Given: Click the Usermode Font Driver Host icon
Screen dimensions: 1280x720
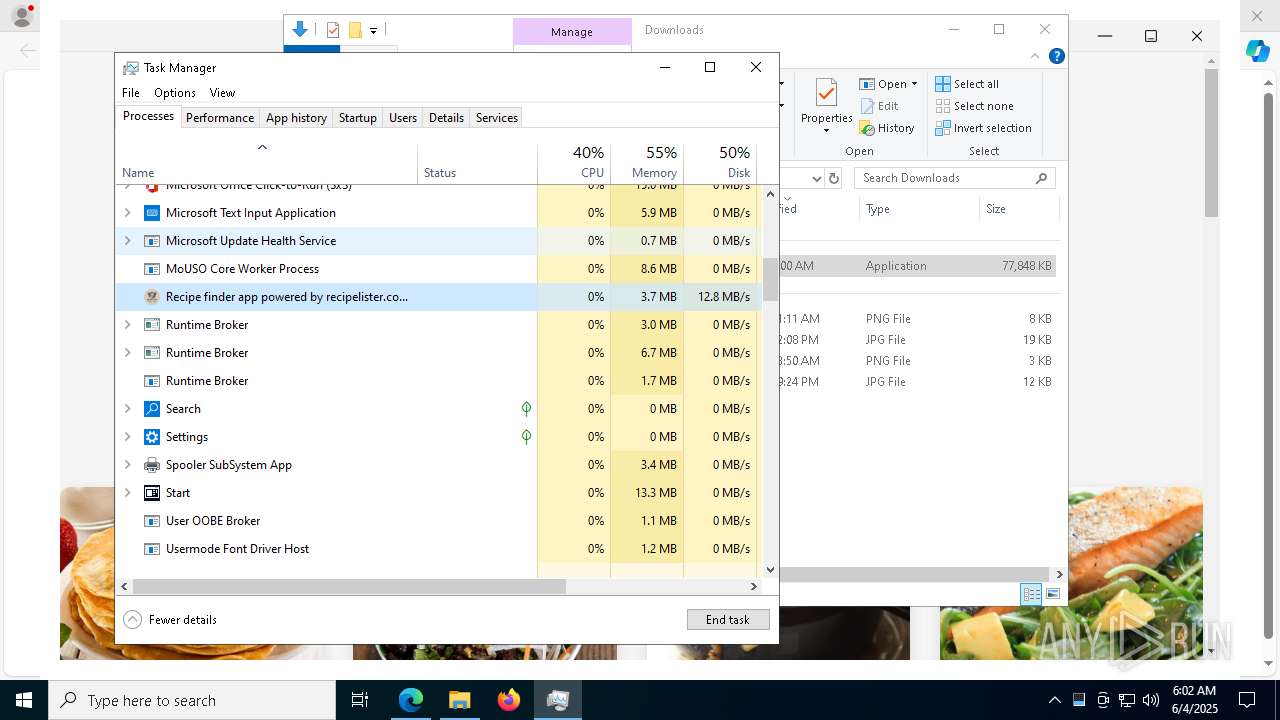Looking at the screenshot, I should [x=152, y=549].
